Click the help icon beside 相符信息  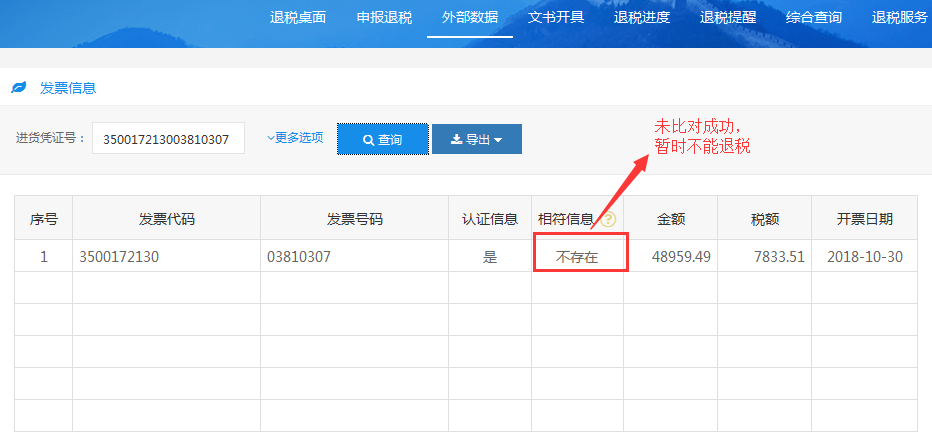608,220
